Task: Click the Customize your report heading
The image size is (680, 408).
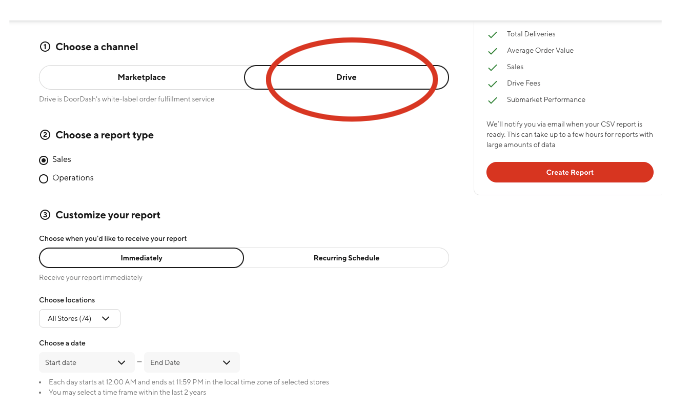Action: (x=107, y=215)
